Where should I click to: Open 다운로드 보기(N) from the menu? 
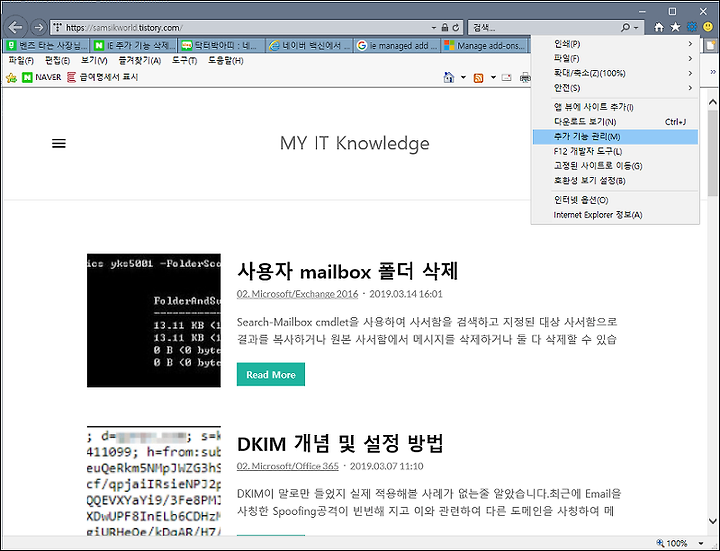(615, 122)
